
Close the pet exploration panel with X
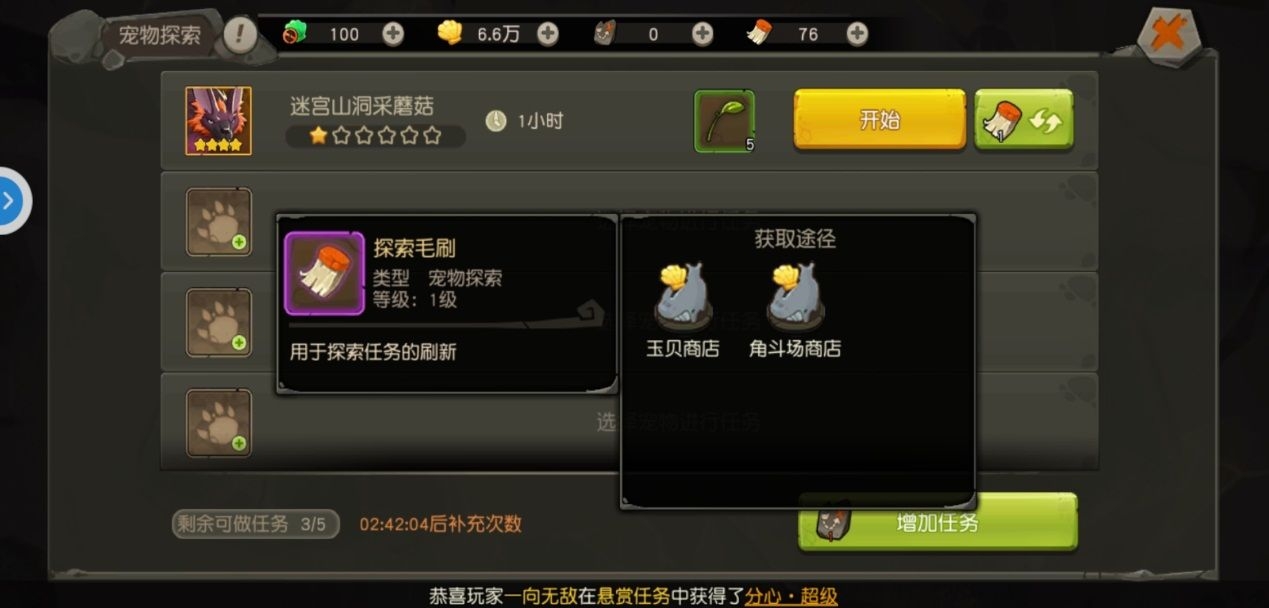click(1167, 37)
